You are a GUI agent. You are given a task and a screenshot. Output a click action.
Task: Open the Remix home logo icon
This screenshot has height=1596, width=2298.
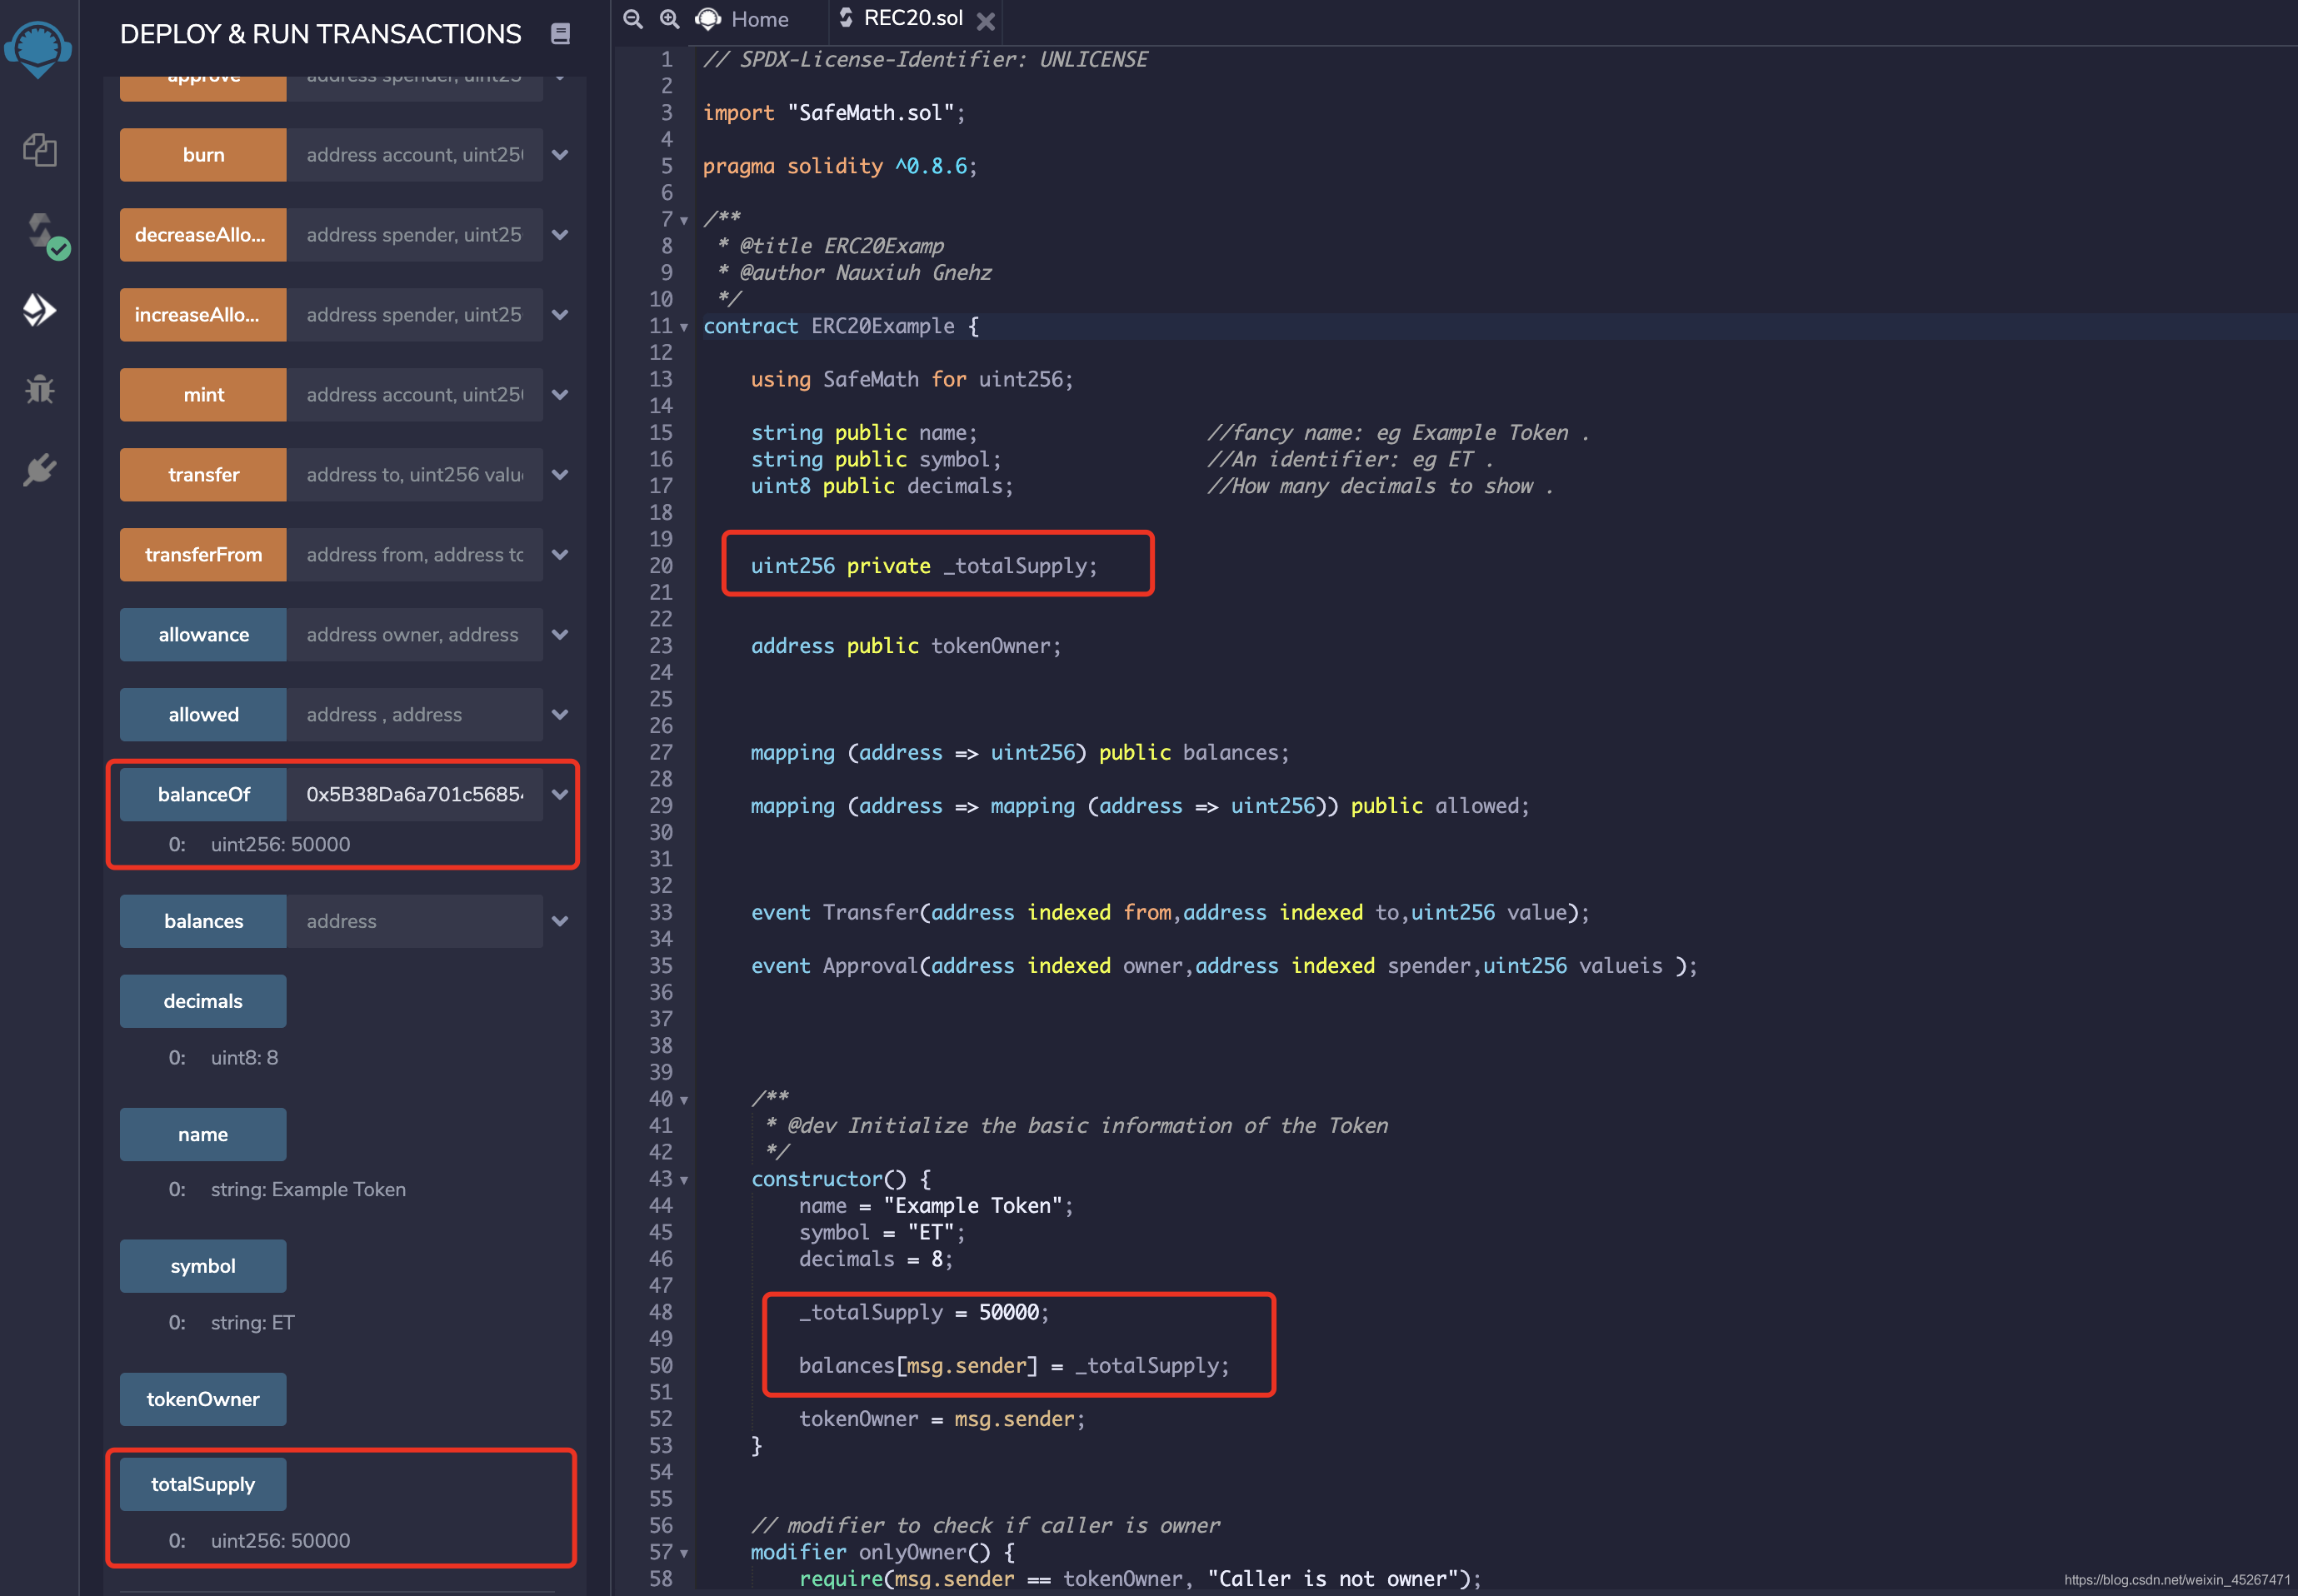pos(38,48)
